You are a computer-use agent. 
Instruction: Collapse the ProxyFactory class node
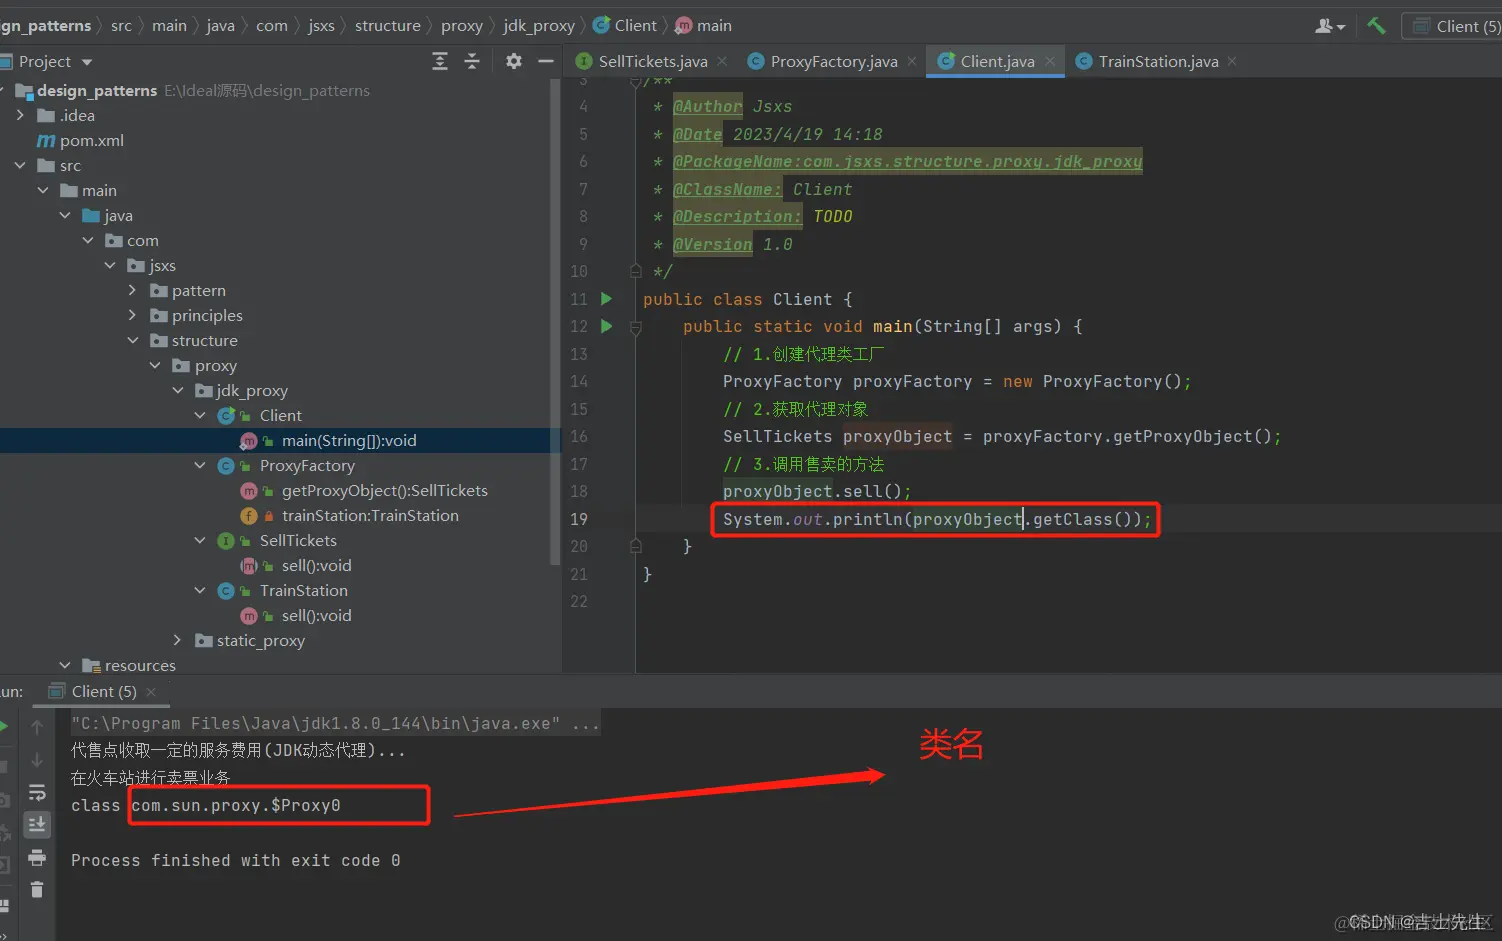pos(200,466)
